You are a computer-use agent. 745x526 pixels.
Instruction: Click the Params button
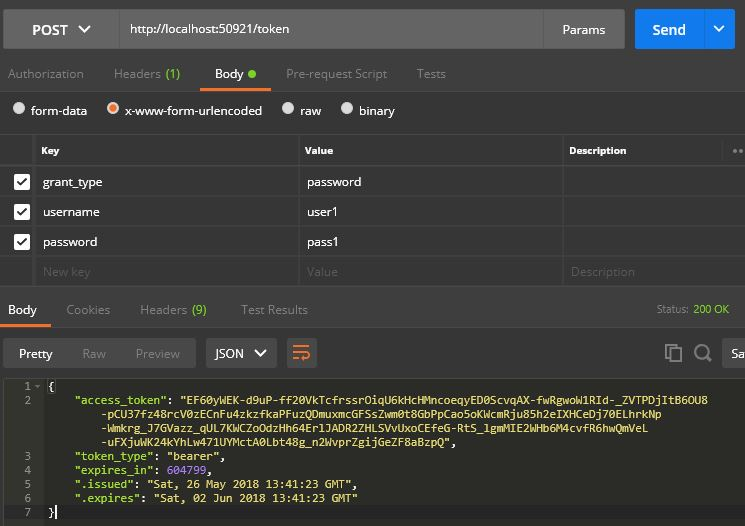point(584,30)
